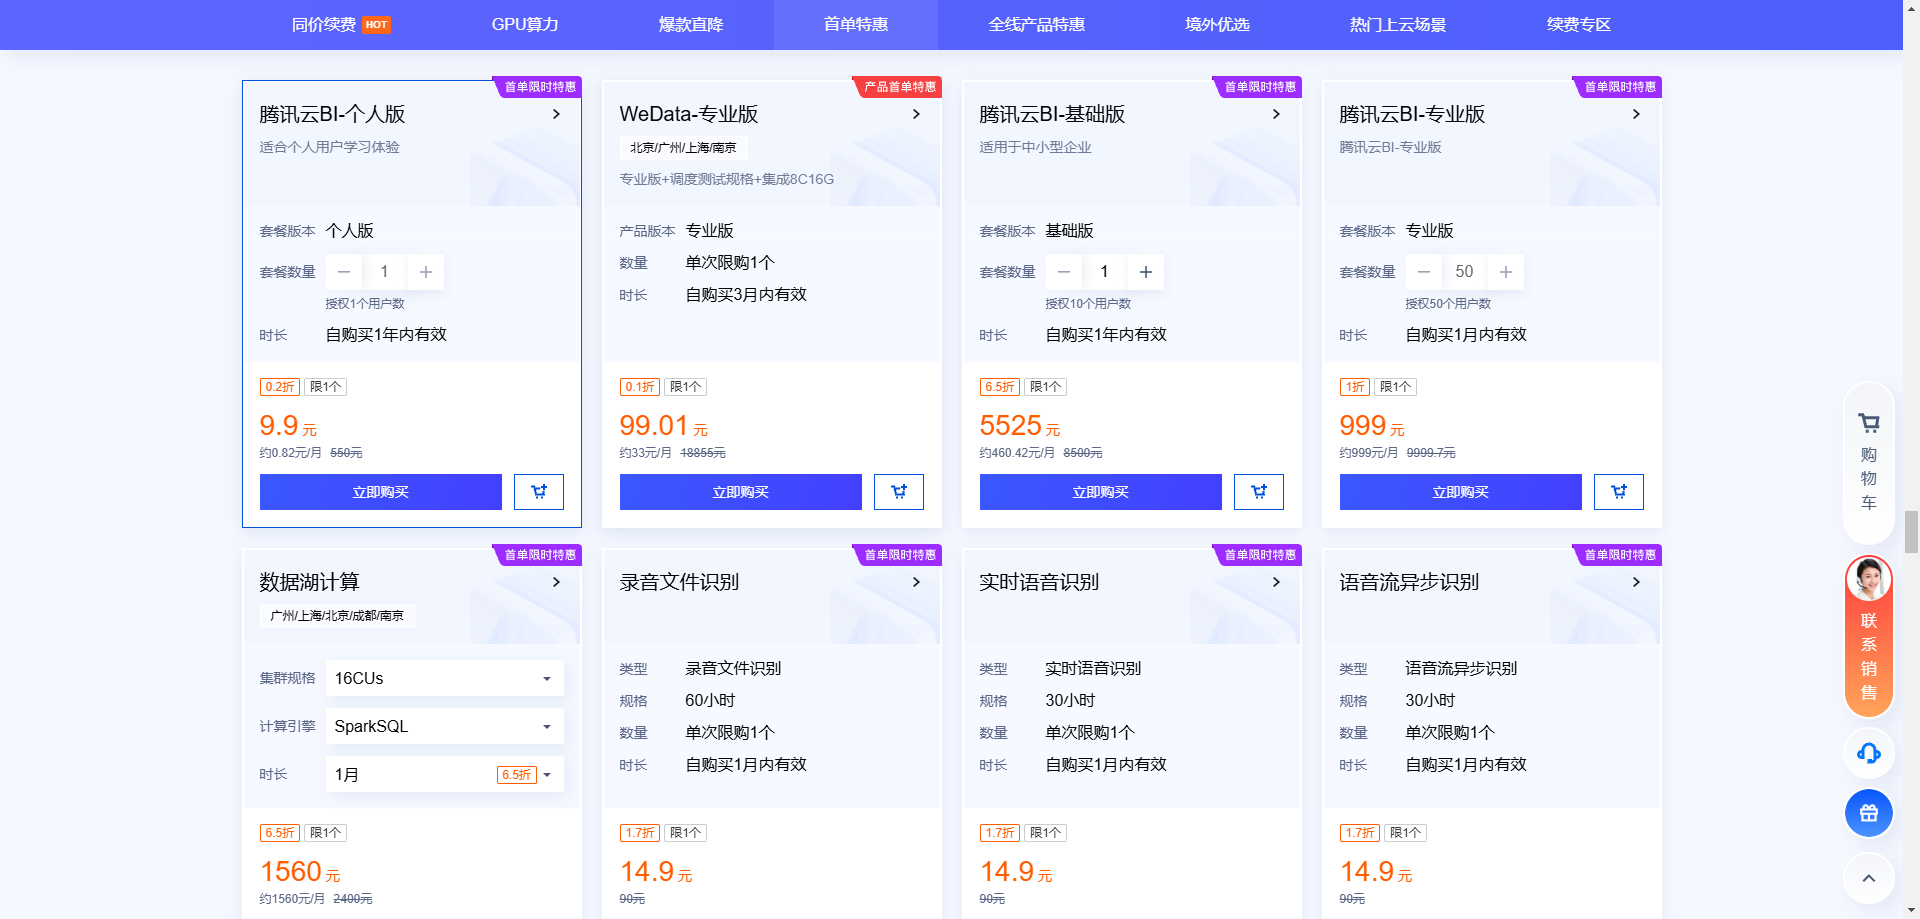Screen dimensions: 1920x919
Task: Open the 计算引擎 SparkSQL dropdown
Action: pyautogui.click(x=445, y=726)
